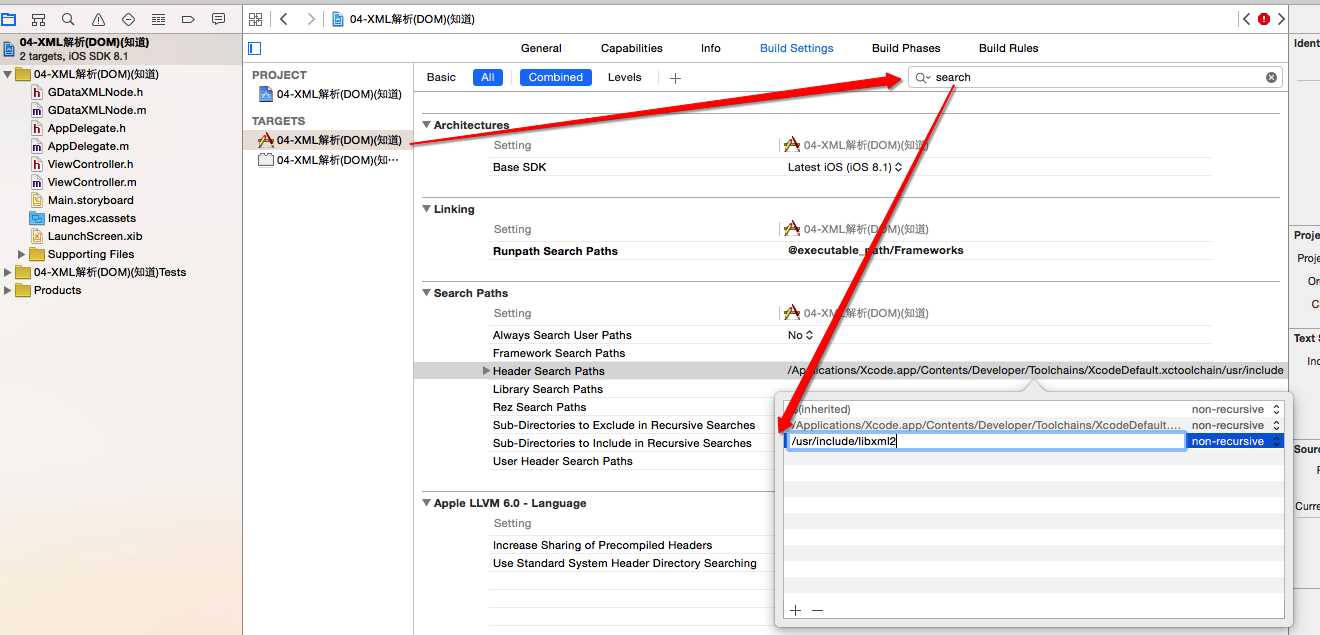Screen dimensions: 1320x635
Task: Clear the build settings search field
Action: (x=1271, y=77)
